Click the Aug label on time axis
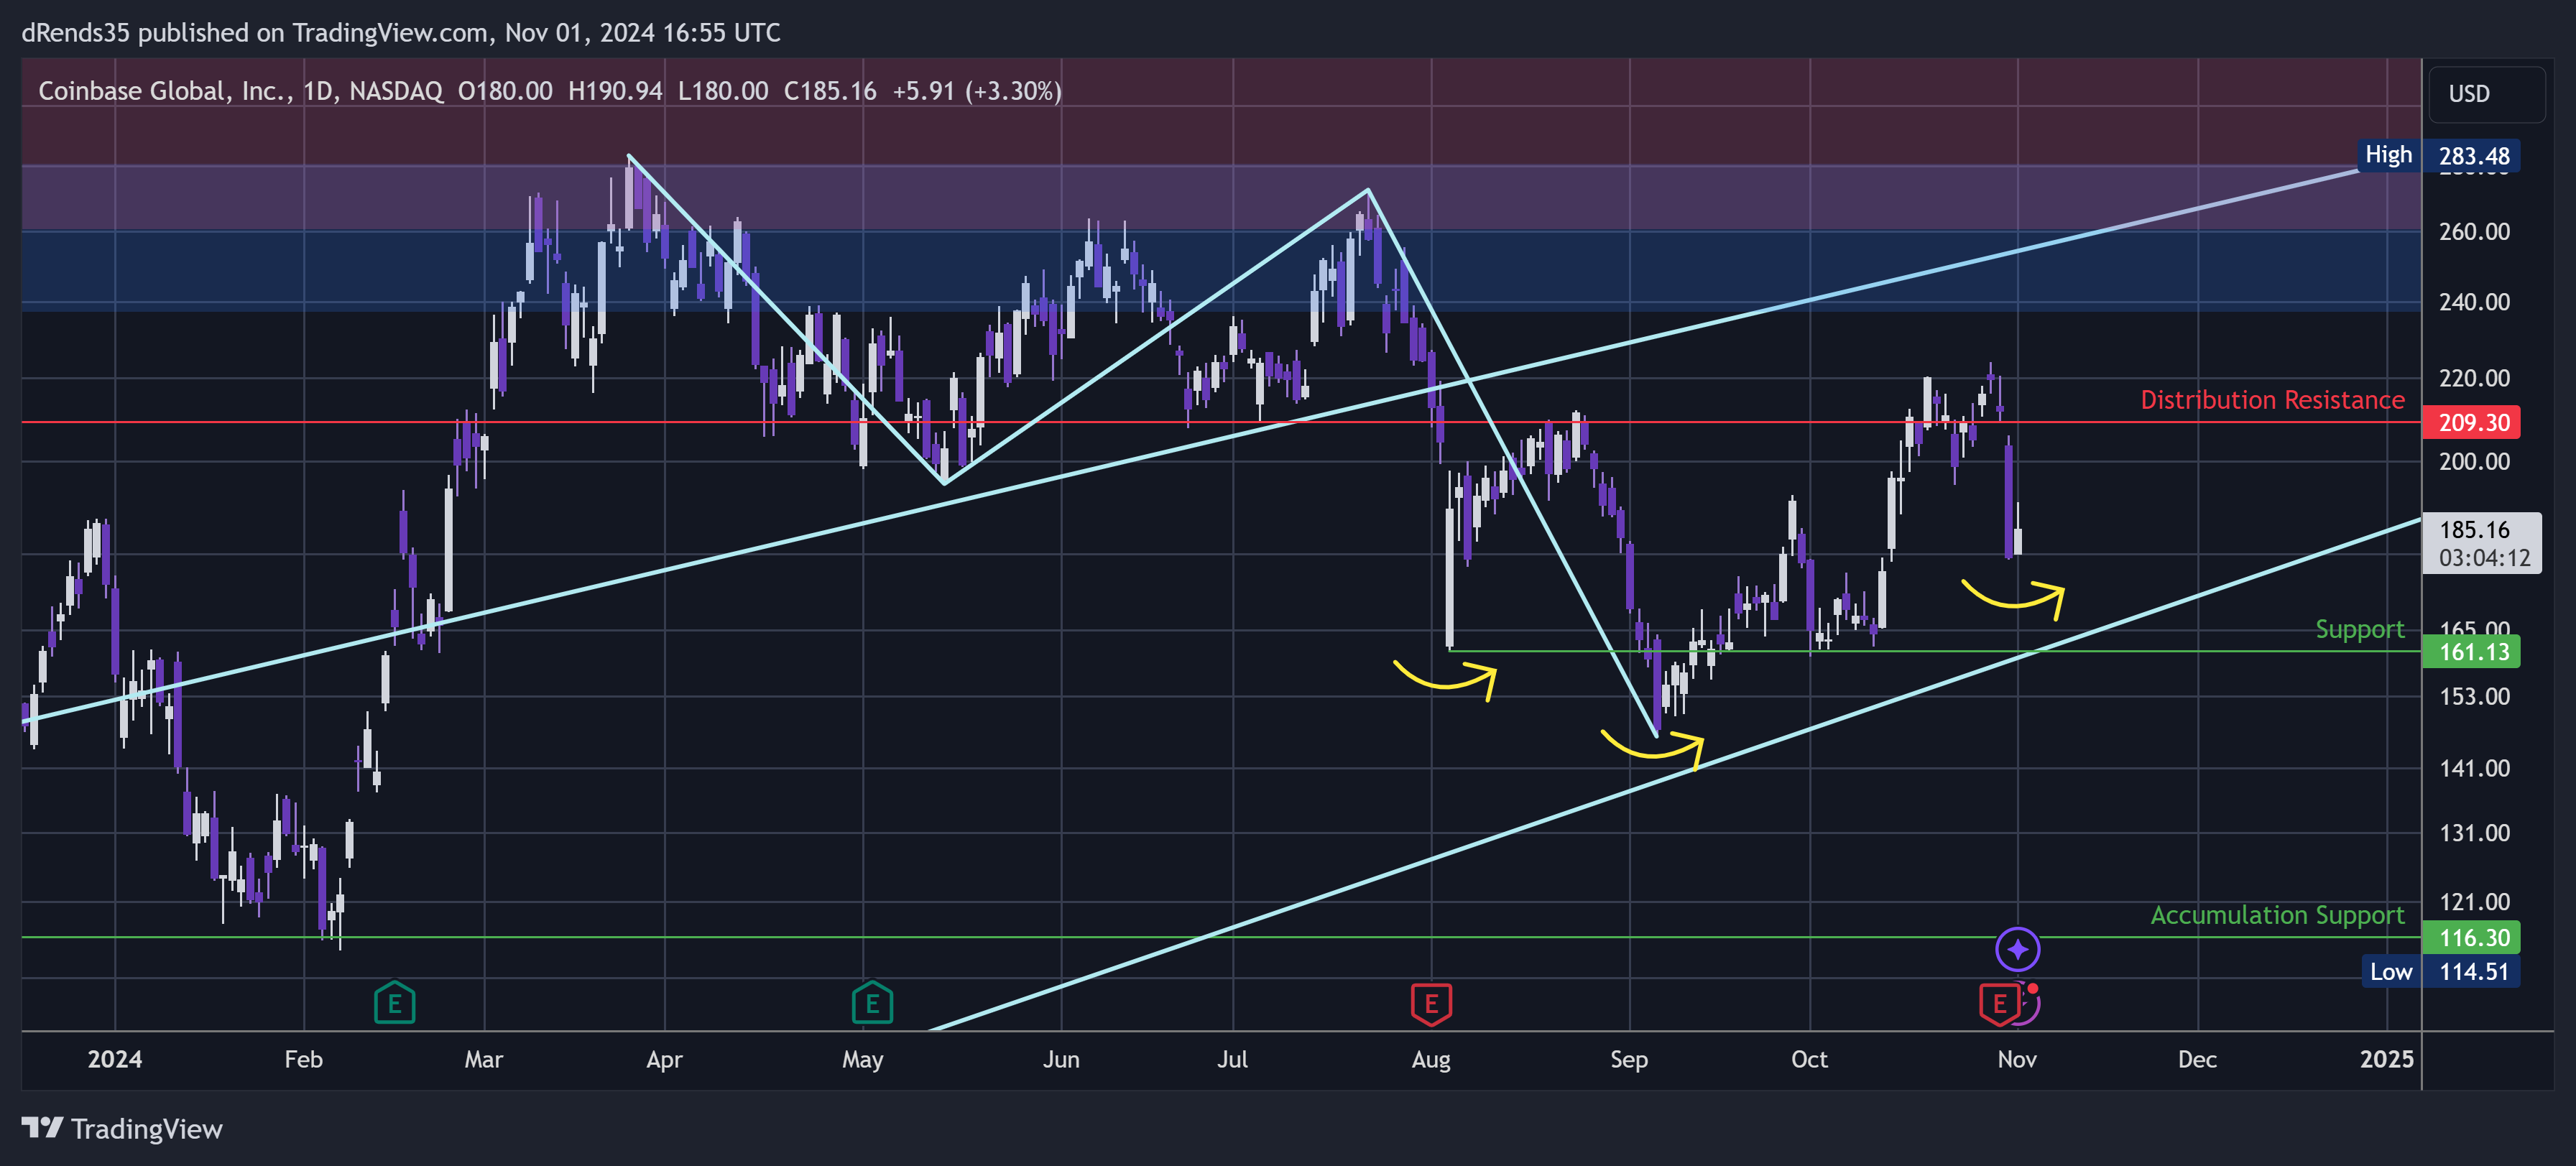The image size is (2576, 1166). pyautogui.click(x=1431, y=1059)
